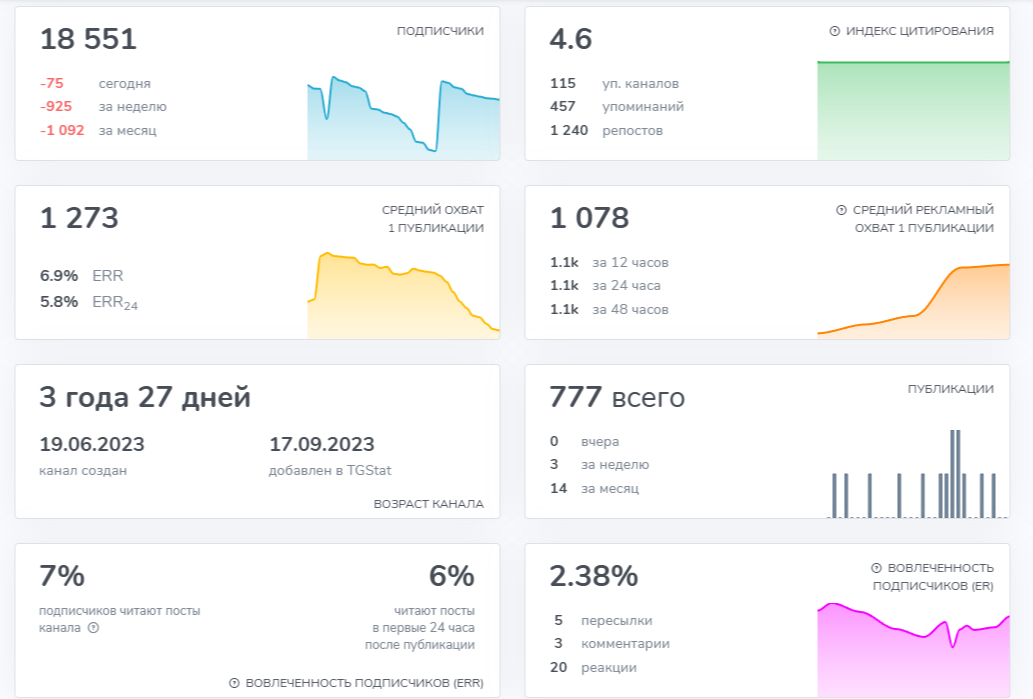The image size is (1033, 699).
Task: Click help icon after 'подписчиков читают посты канала'
Action: (x=94, y=628)
